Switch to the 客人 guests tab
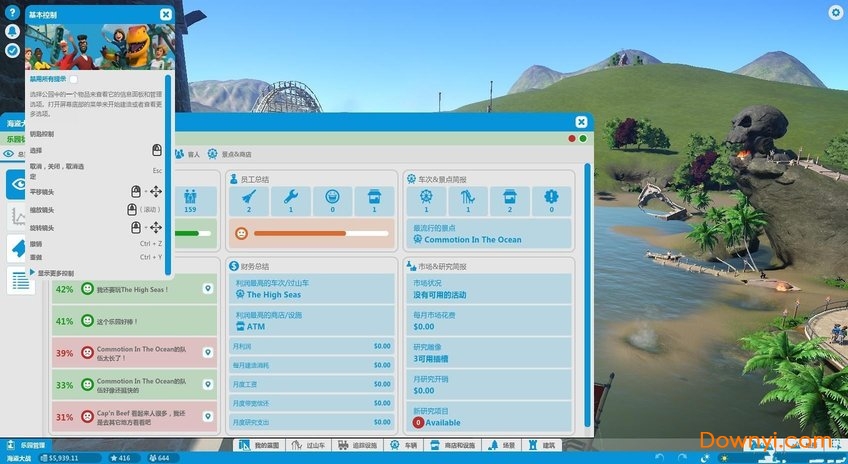The height and width of the screenshot is (464, 848). (187, 155)
